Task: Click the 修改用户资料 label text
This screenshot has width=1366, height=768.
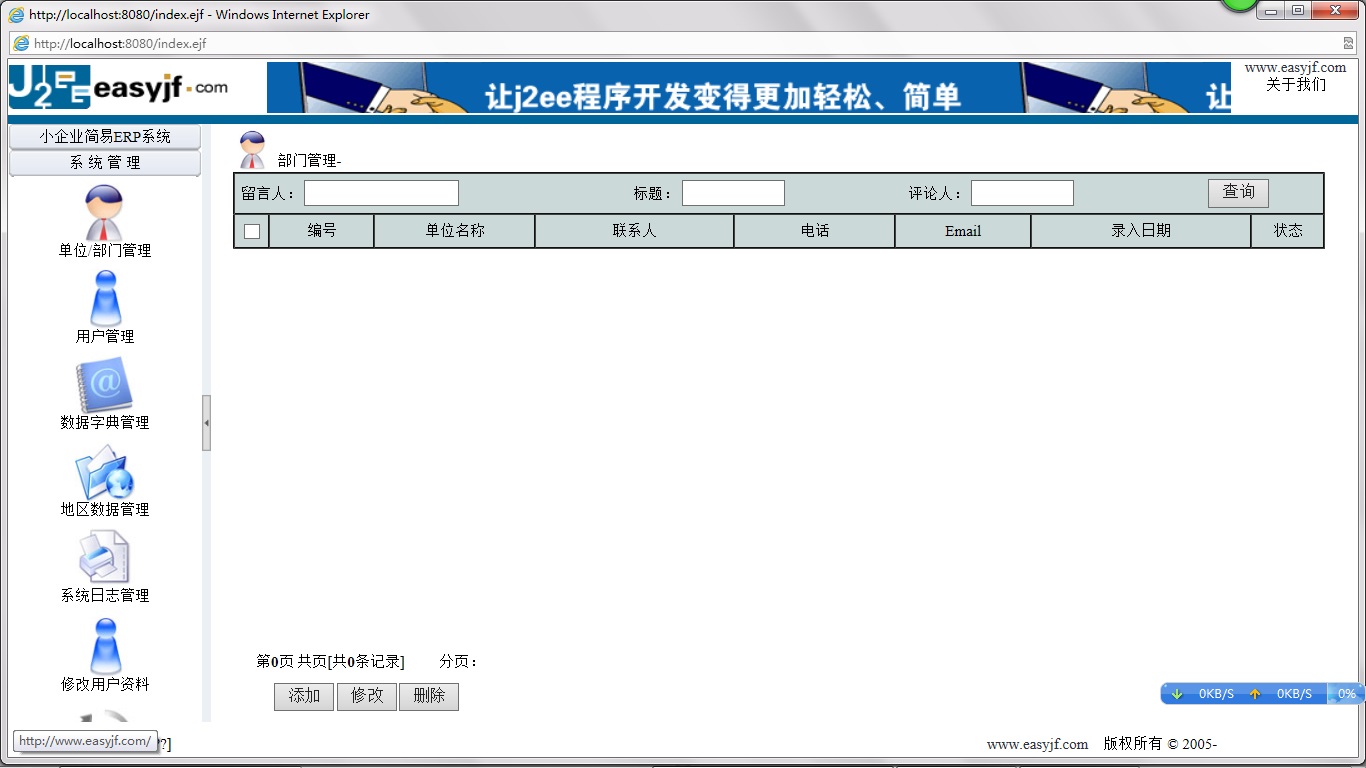Action: [105, 685]
